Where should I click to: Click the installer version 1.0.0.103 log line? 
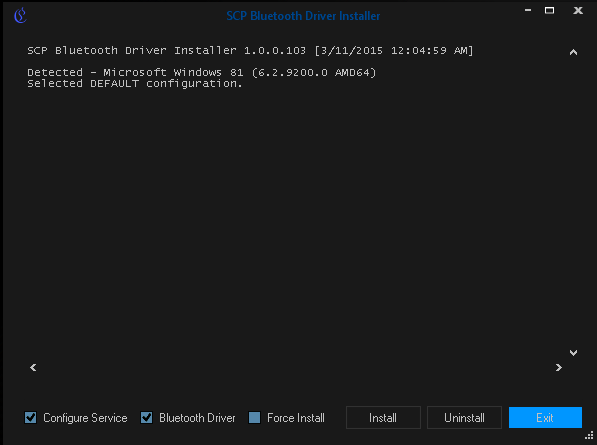point(250,51)
